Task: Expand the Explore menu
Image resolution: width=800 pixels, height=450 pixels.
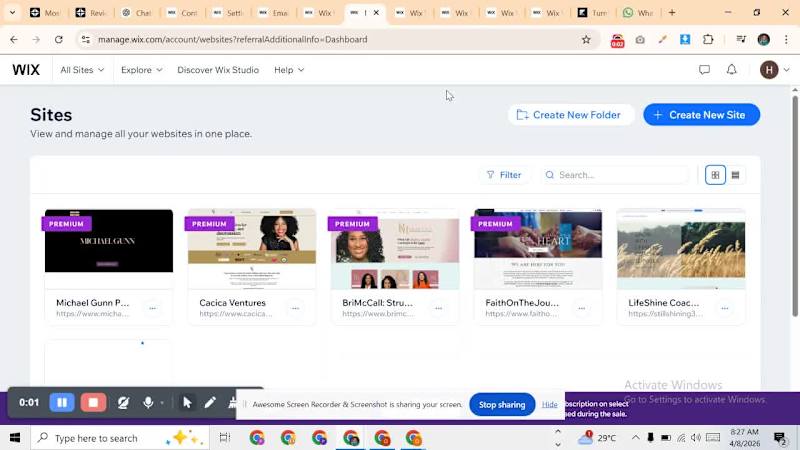Action: (x=141, y=70)
